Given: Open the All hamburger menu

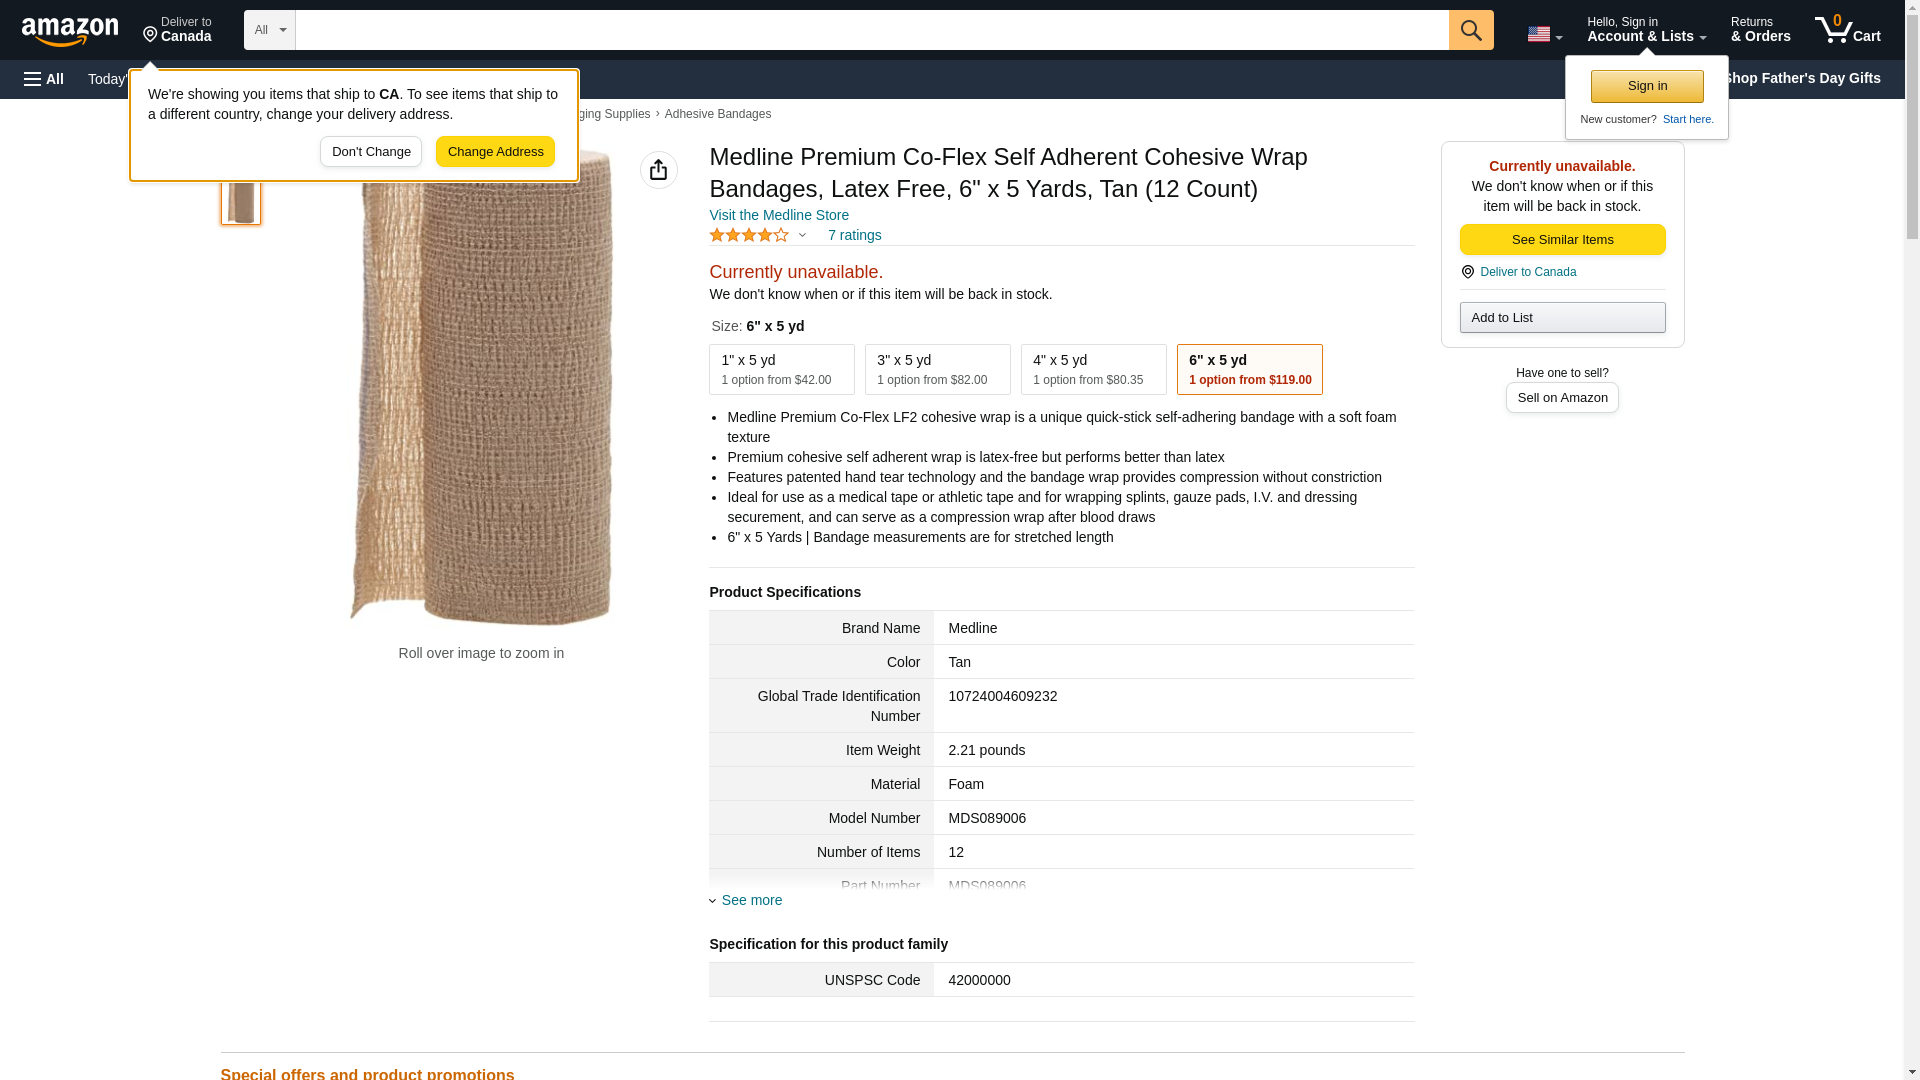Looking at the screenshot, I should pos(44,79).
